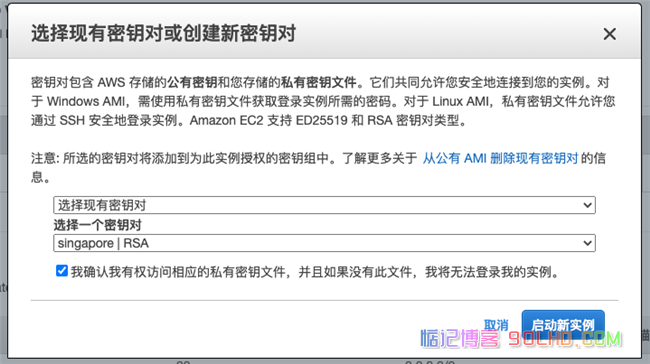Click the 选择一个密钥对 field label

point(97,225)
